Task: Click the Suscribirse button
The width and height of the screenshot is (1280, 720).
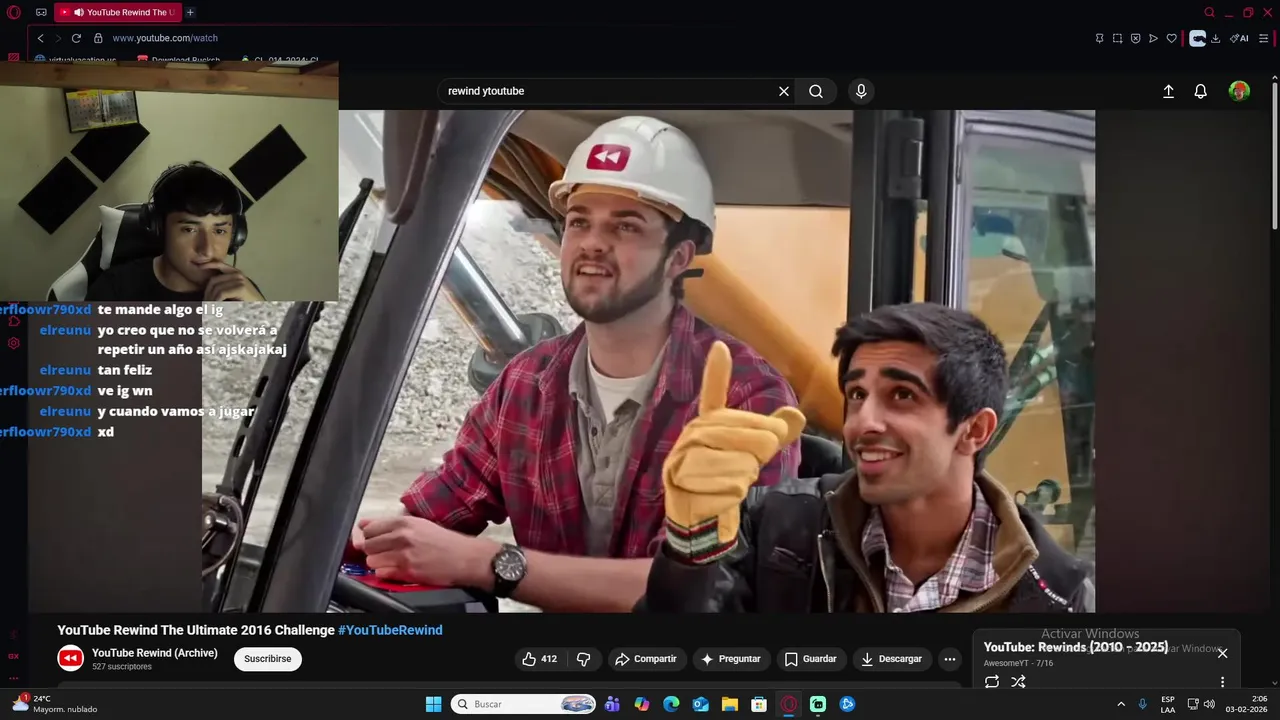Action: pyautogui.click(x=268, y=659)
